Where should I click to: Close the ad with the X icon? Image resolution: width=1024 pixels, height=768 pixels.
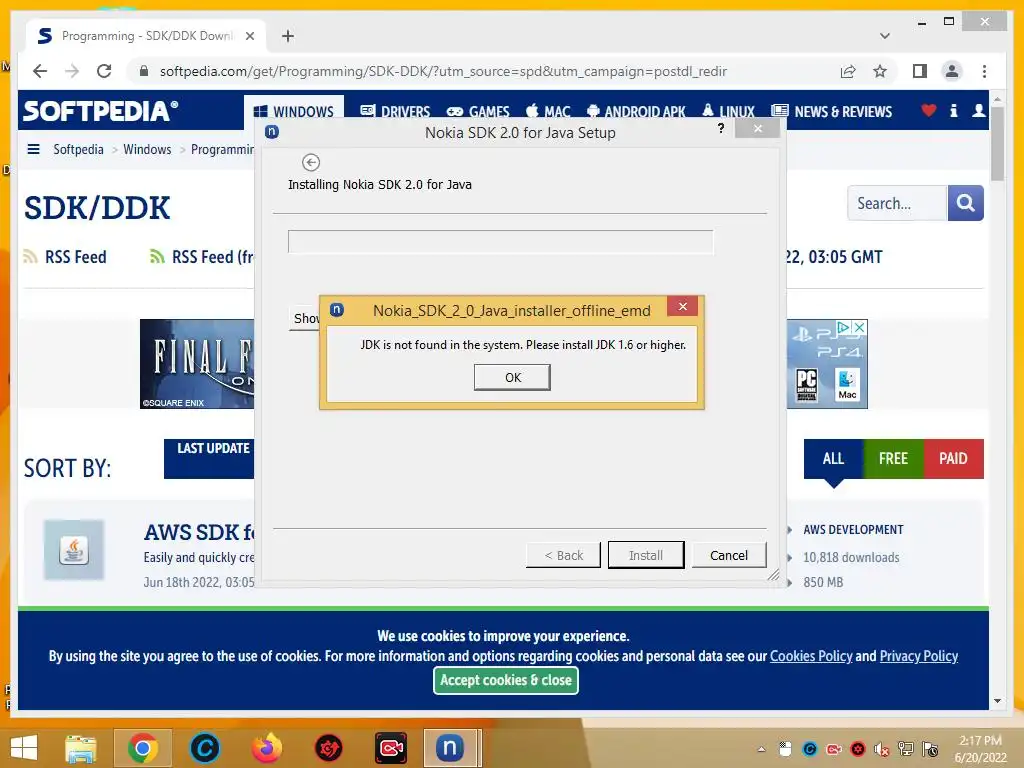860,327
